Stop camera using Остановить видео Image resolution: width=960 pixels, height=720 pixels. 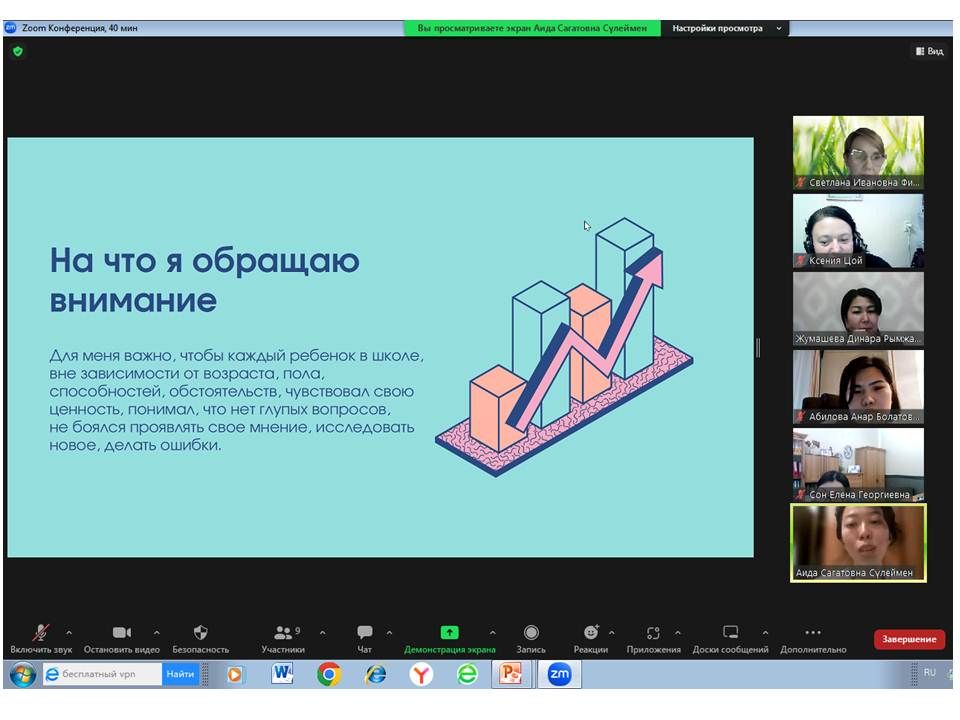coord(121,633)
